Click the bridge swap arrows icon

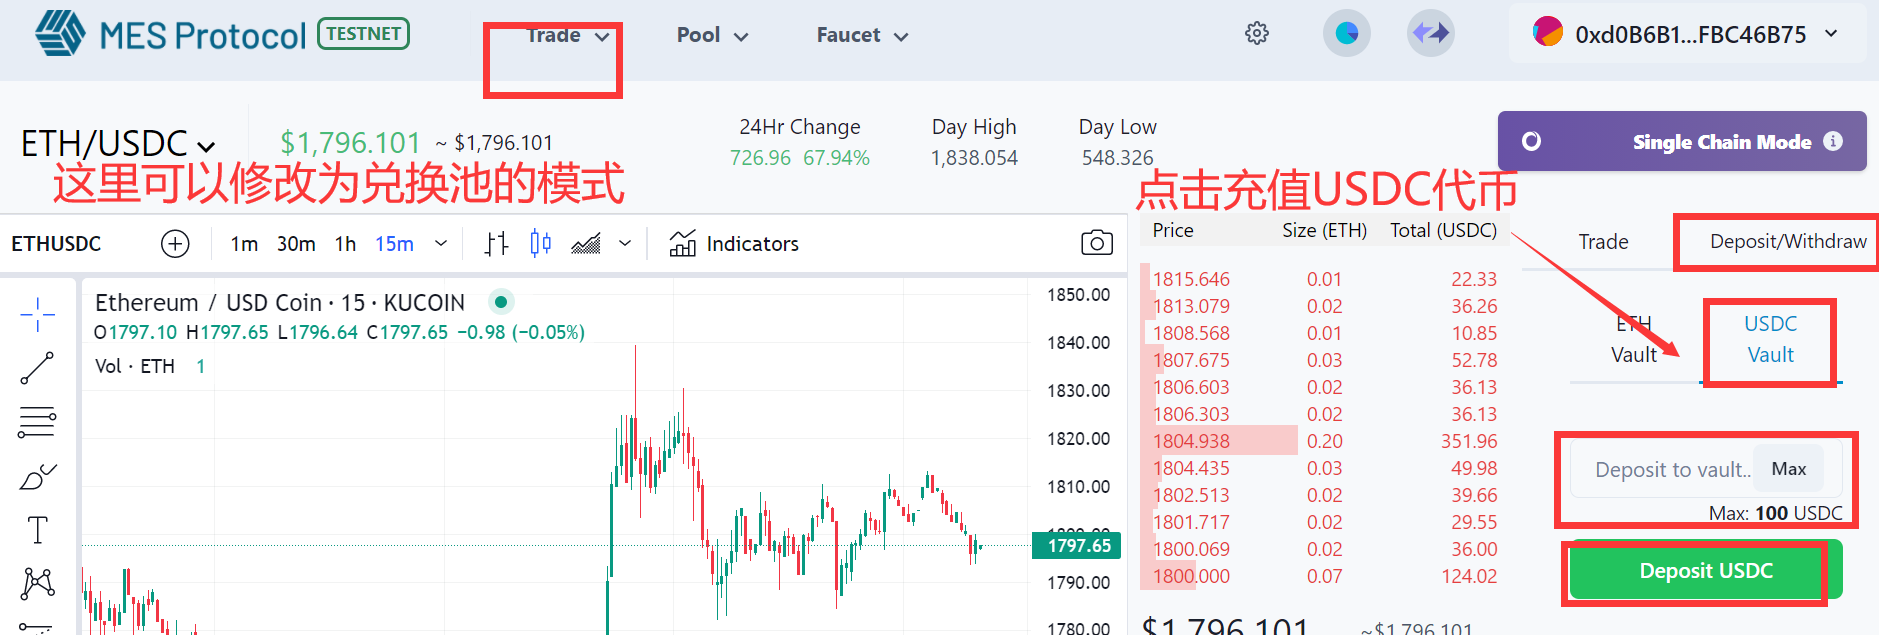pos(1430,34)
